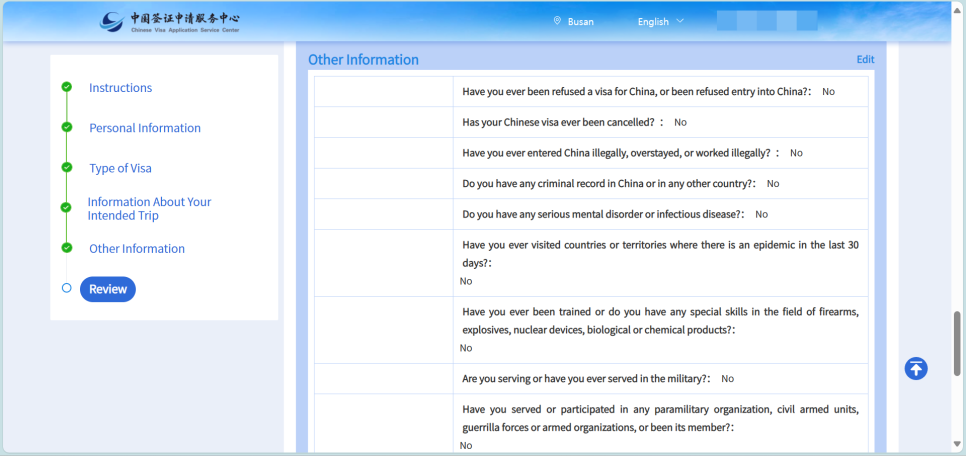Click green checkmark next to Instructions
The image size is (966, 456).
pyautogui.click(x=67, y=87)
